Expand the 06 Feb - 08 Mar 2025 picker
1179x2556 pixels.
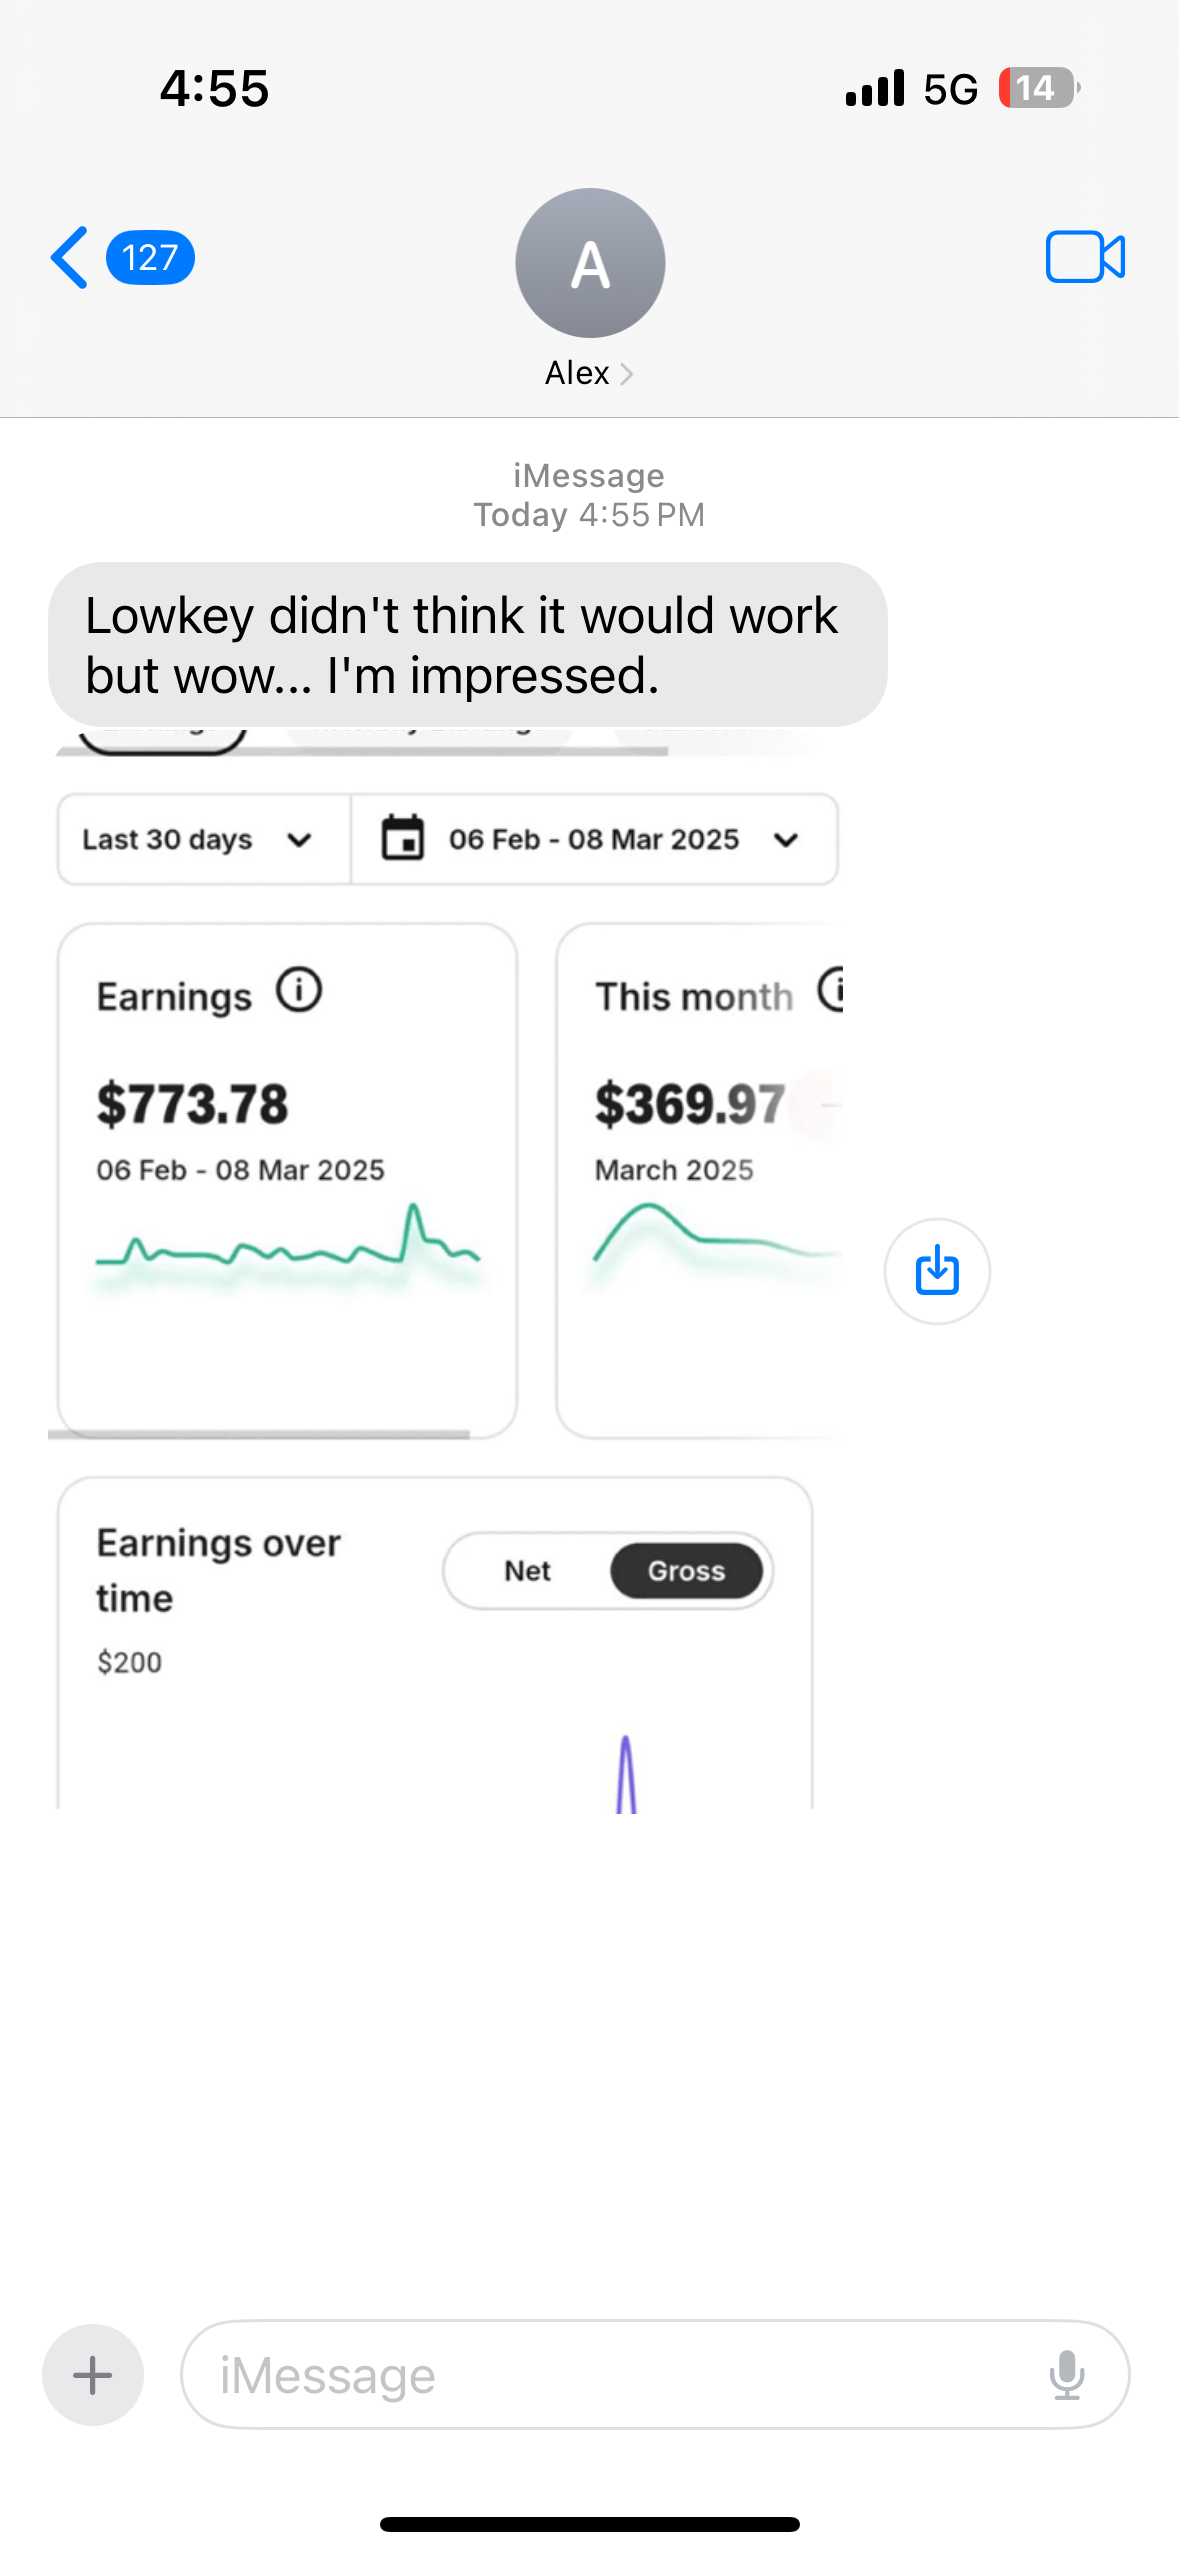pos(786,839)
